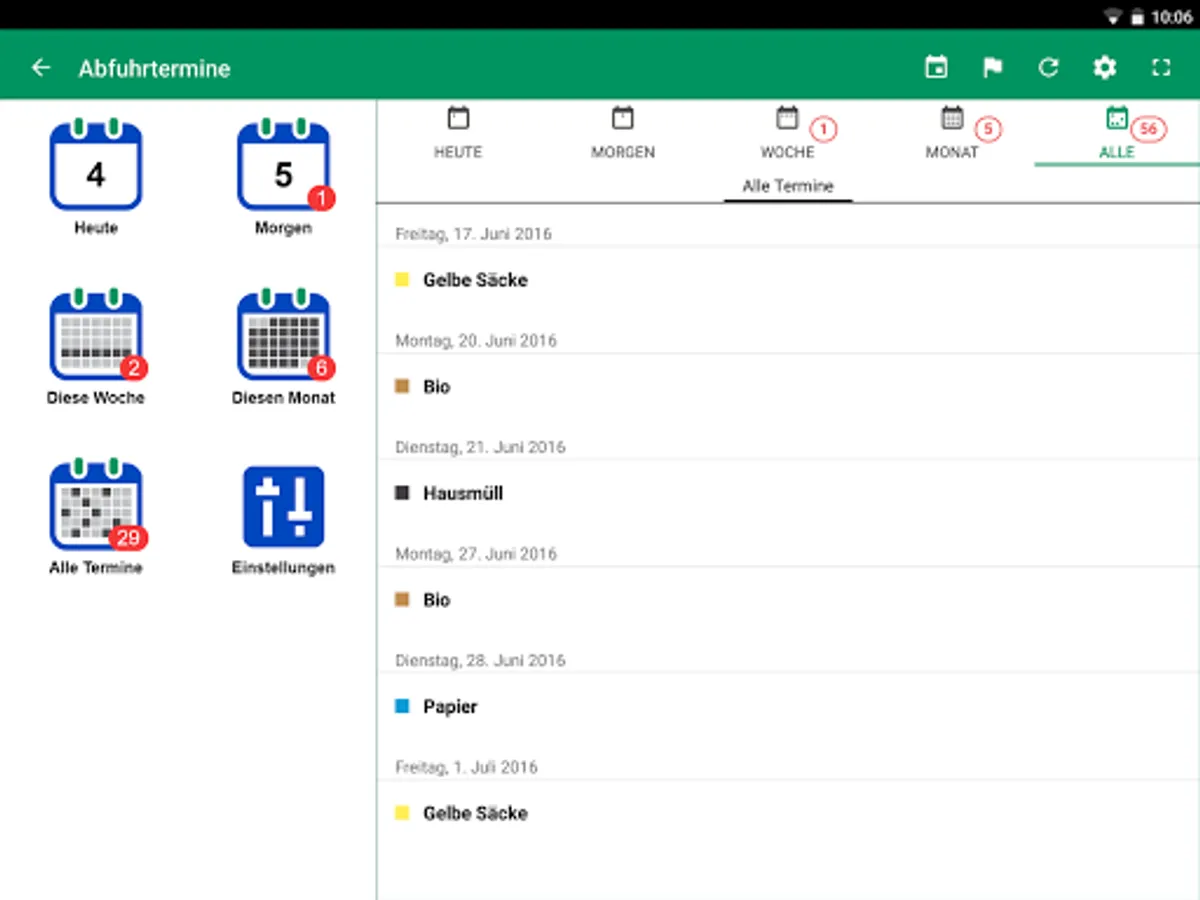This screenshot has height=900, width=1200.
Task: Open Gelbe Säcke entry for 1. Juli
Action: (x=788, y=813)
